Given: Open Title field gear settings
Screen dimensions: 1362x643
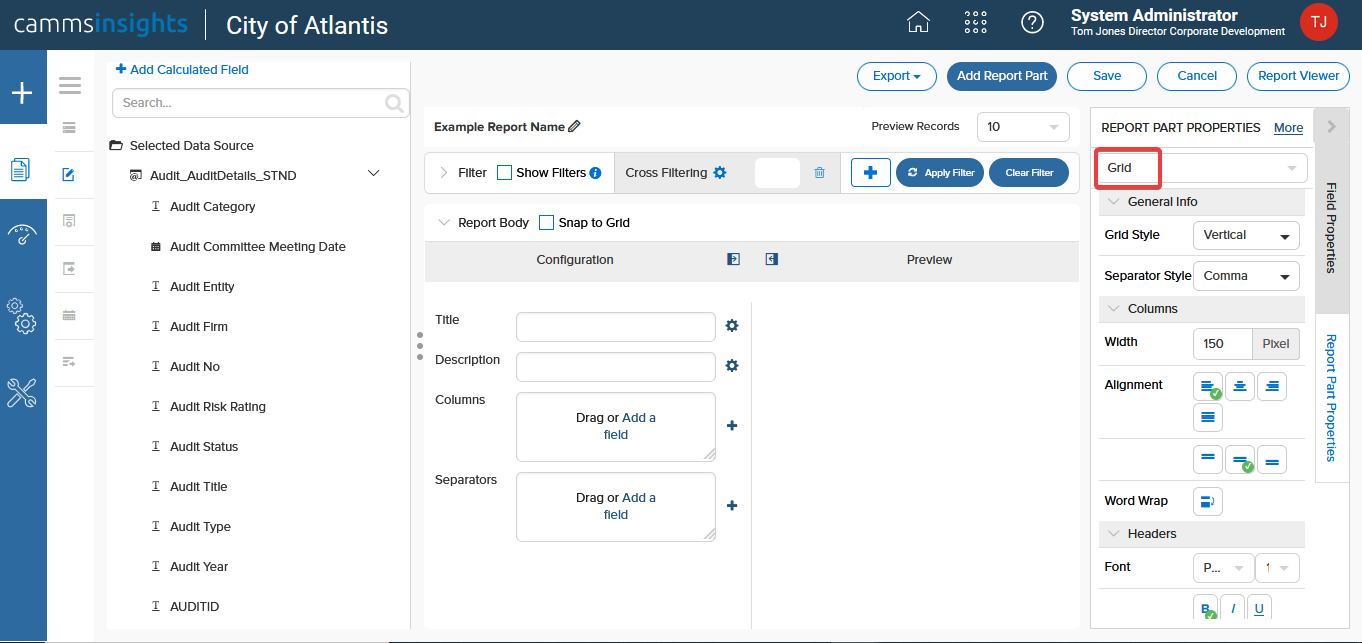Looking at the screenshot, I should [x=732, y=326].
